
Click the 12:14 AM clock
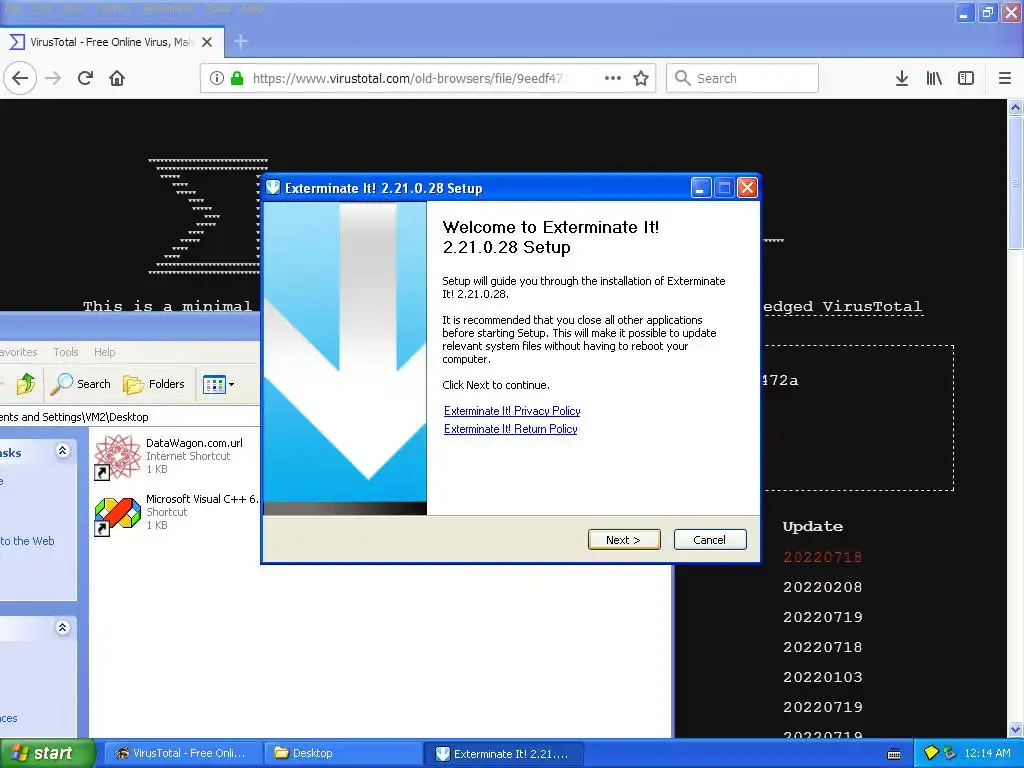[987, 753]
